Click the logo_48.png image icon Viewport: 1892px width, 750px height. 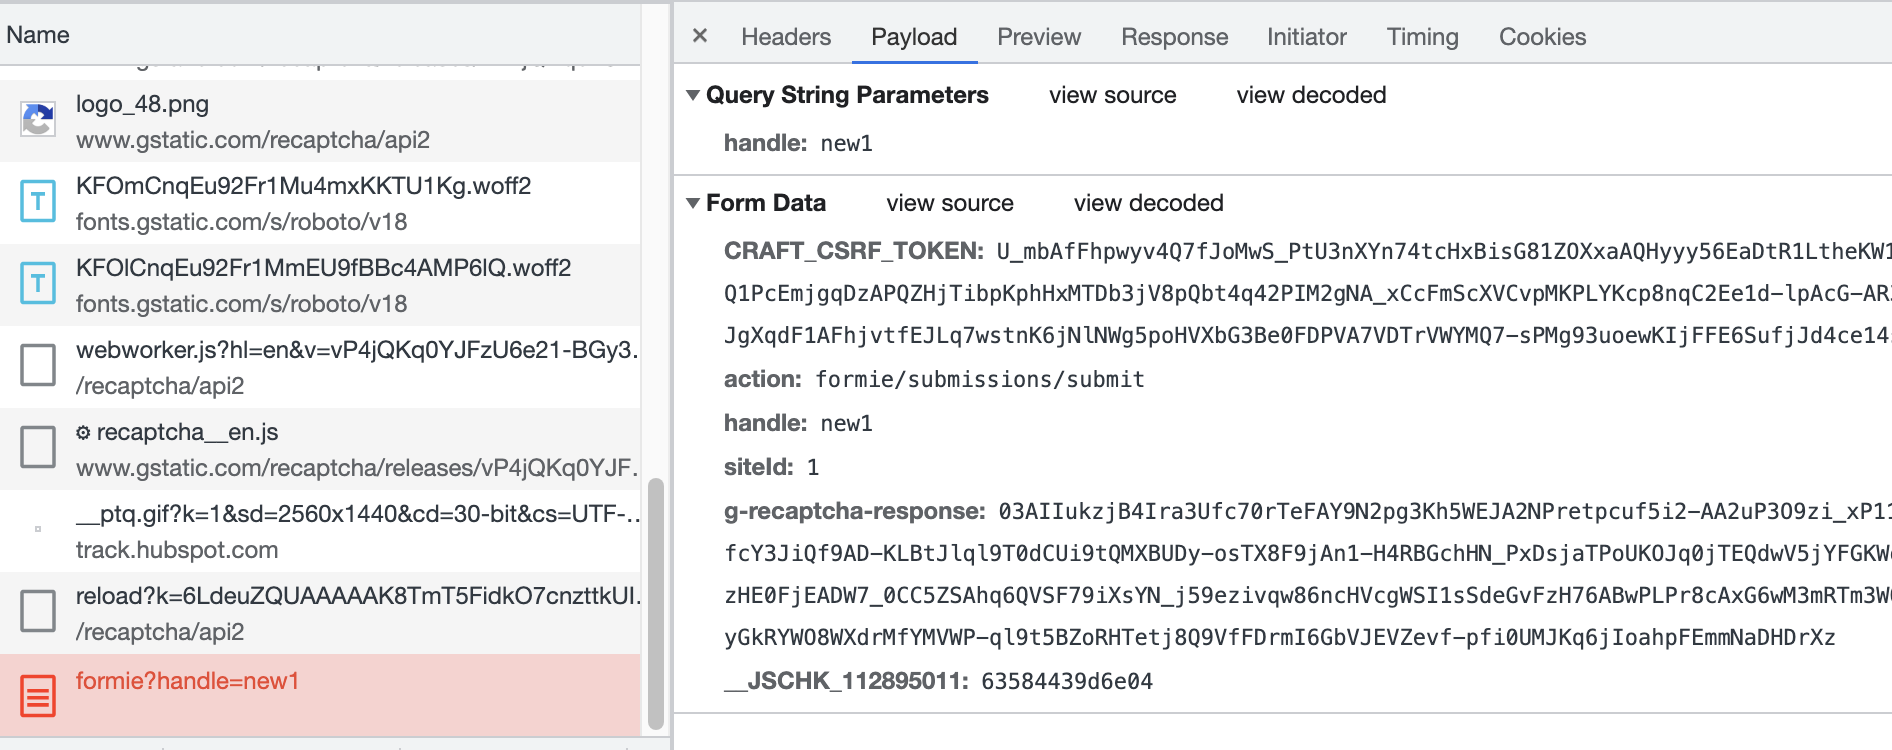tap(38, 120)
